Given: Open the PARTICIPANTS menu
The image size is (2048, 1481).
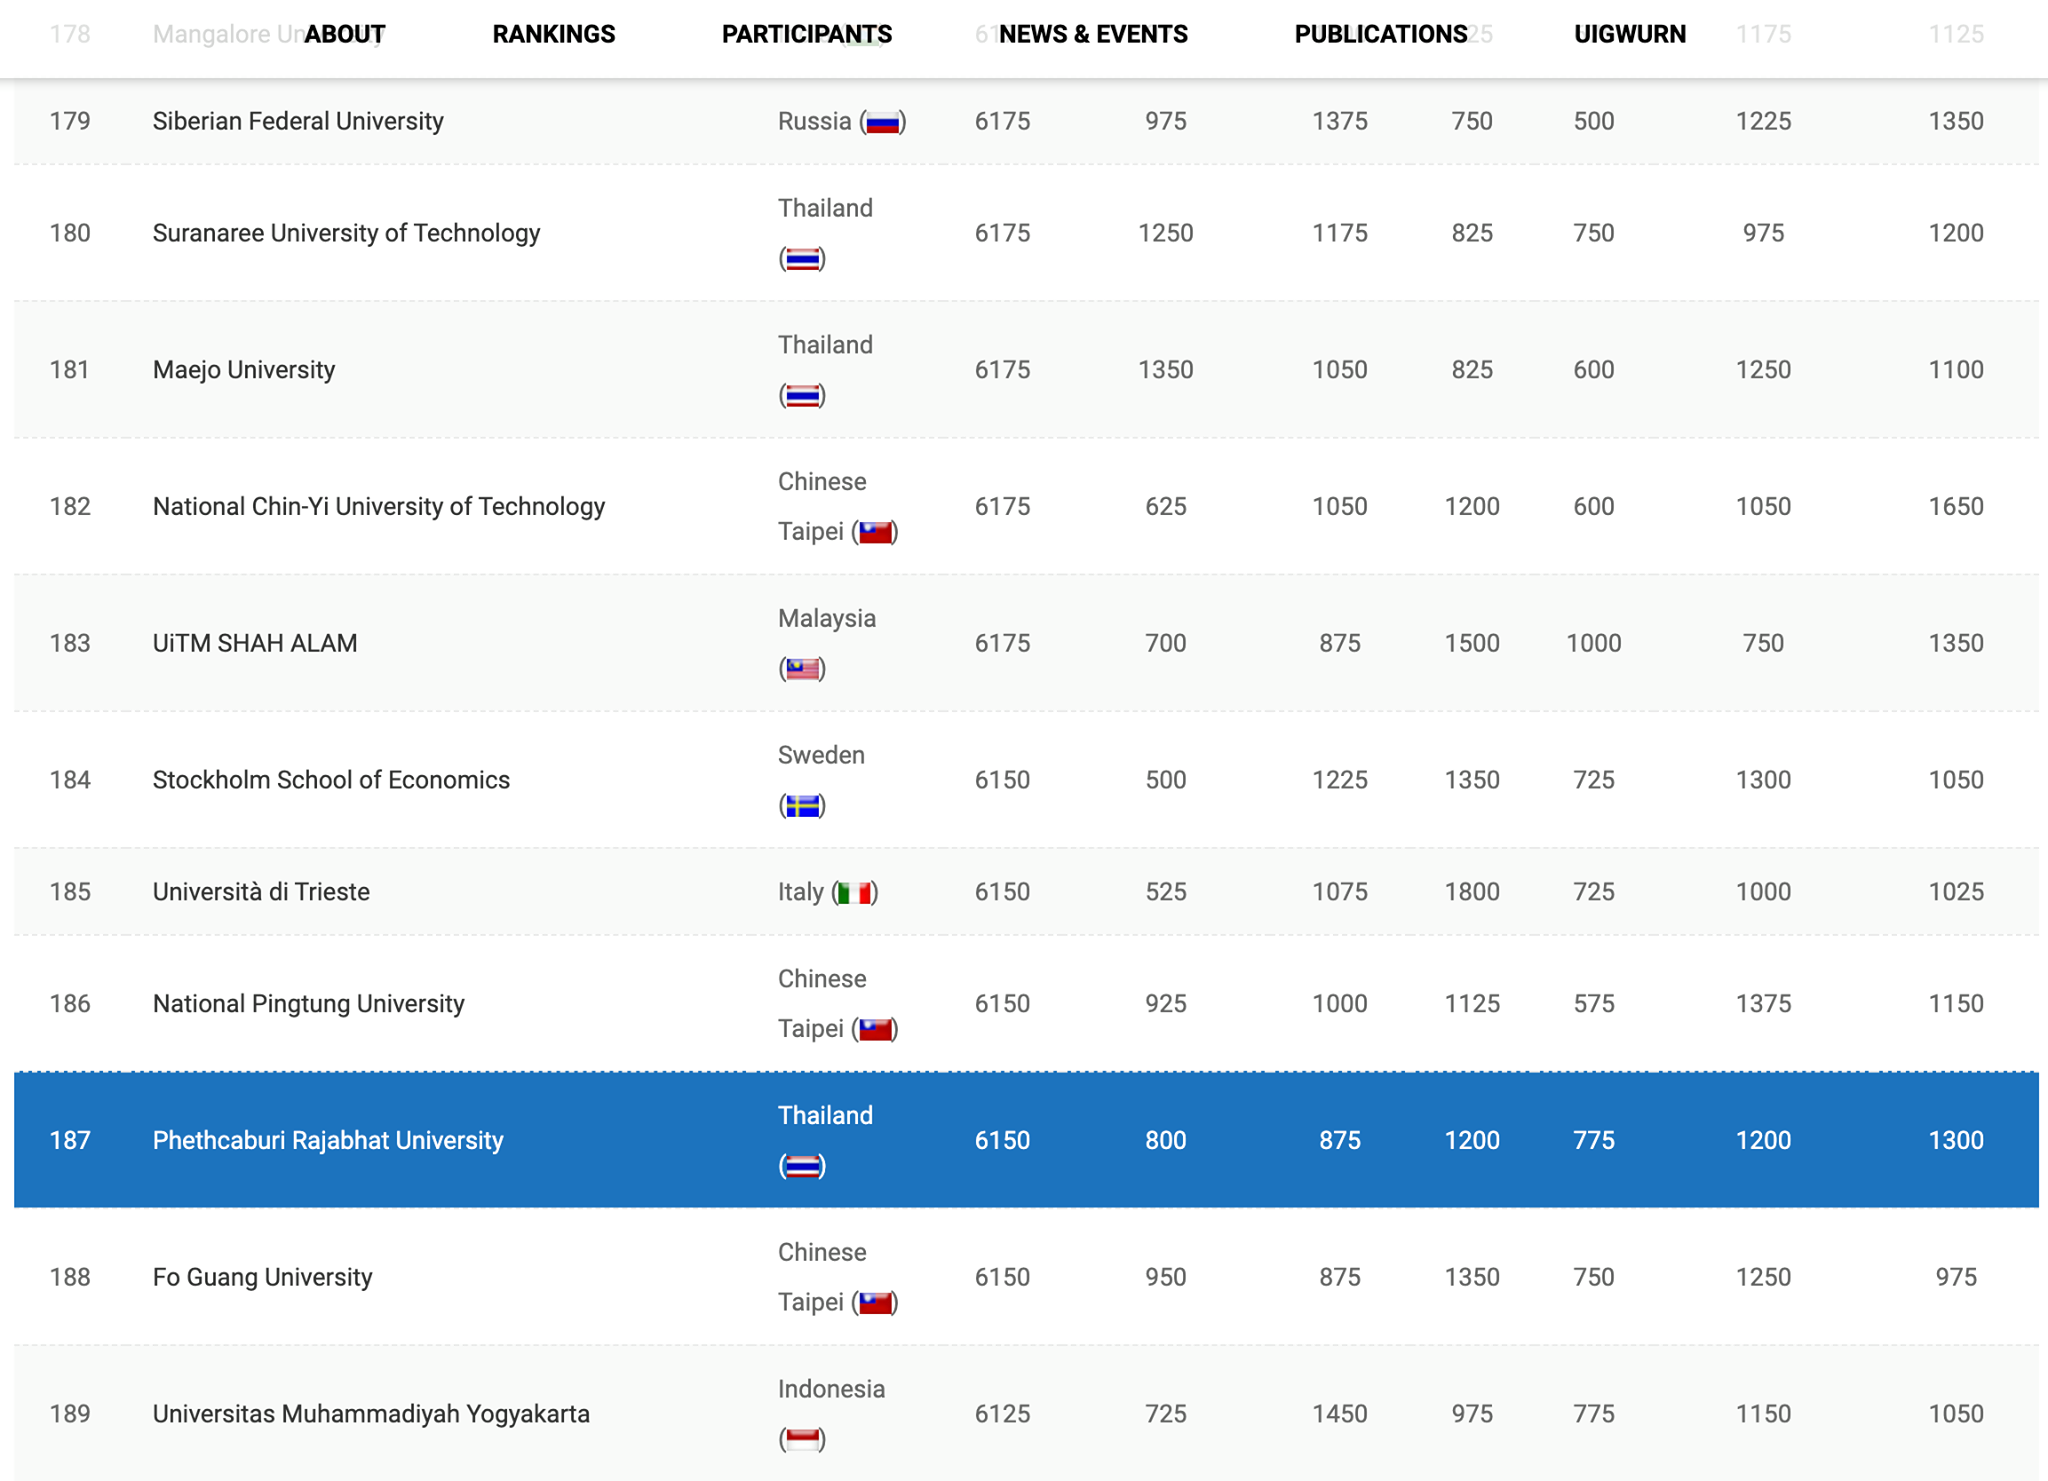Looking at the screenshot, I should [x=806, y=34].
